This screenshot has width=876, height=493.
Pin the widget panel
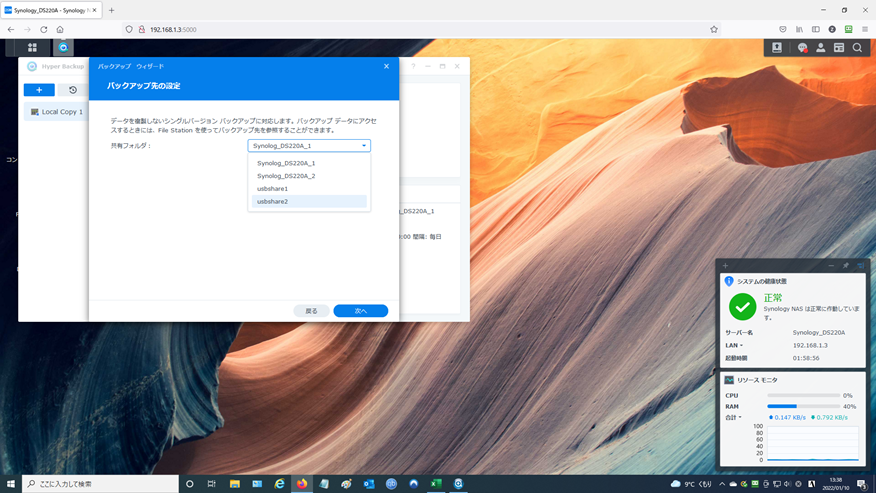[x=845, y=266]
